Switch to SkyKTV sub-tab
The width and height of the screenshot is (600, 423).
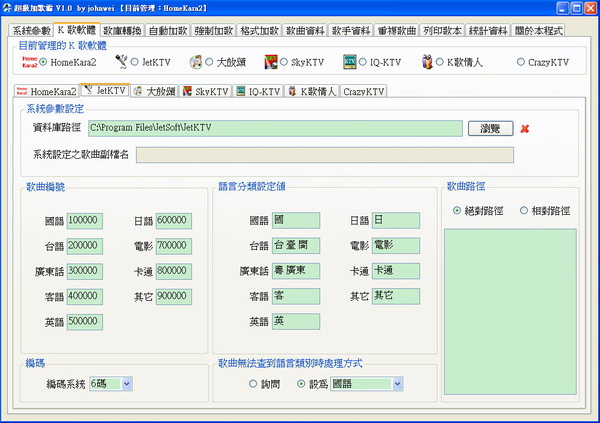point(205,91)
